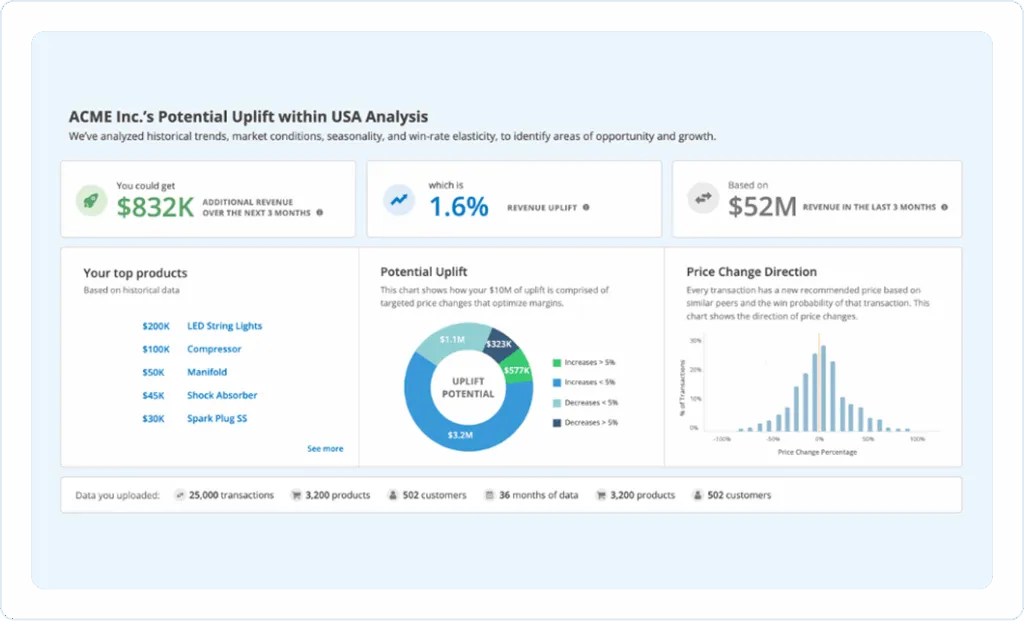
Task: Open the LED String Lights product link
Action: pos(225,326)
